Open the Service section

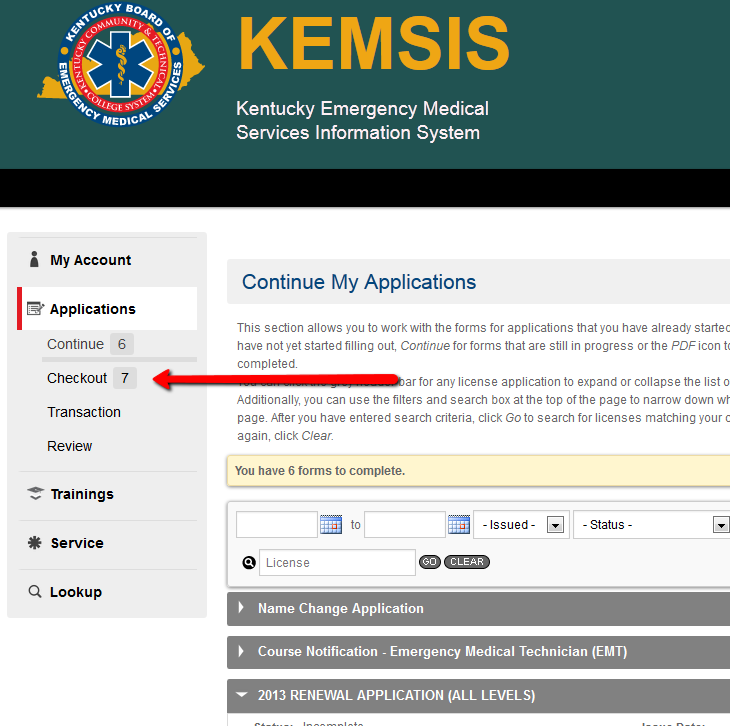(x=77, y=543)
